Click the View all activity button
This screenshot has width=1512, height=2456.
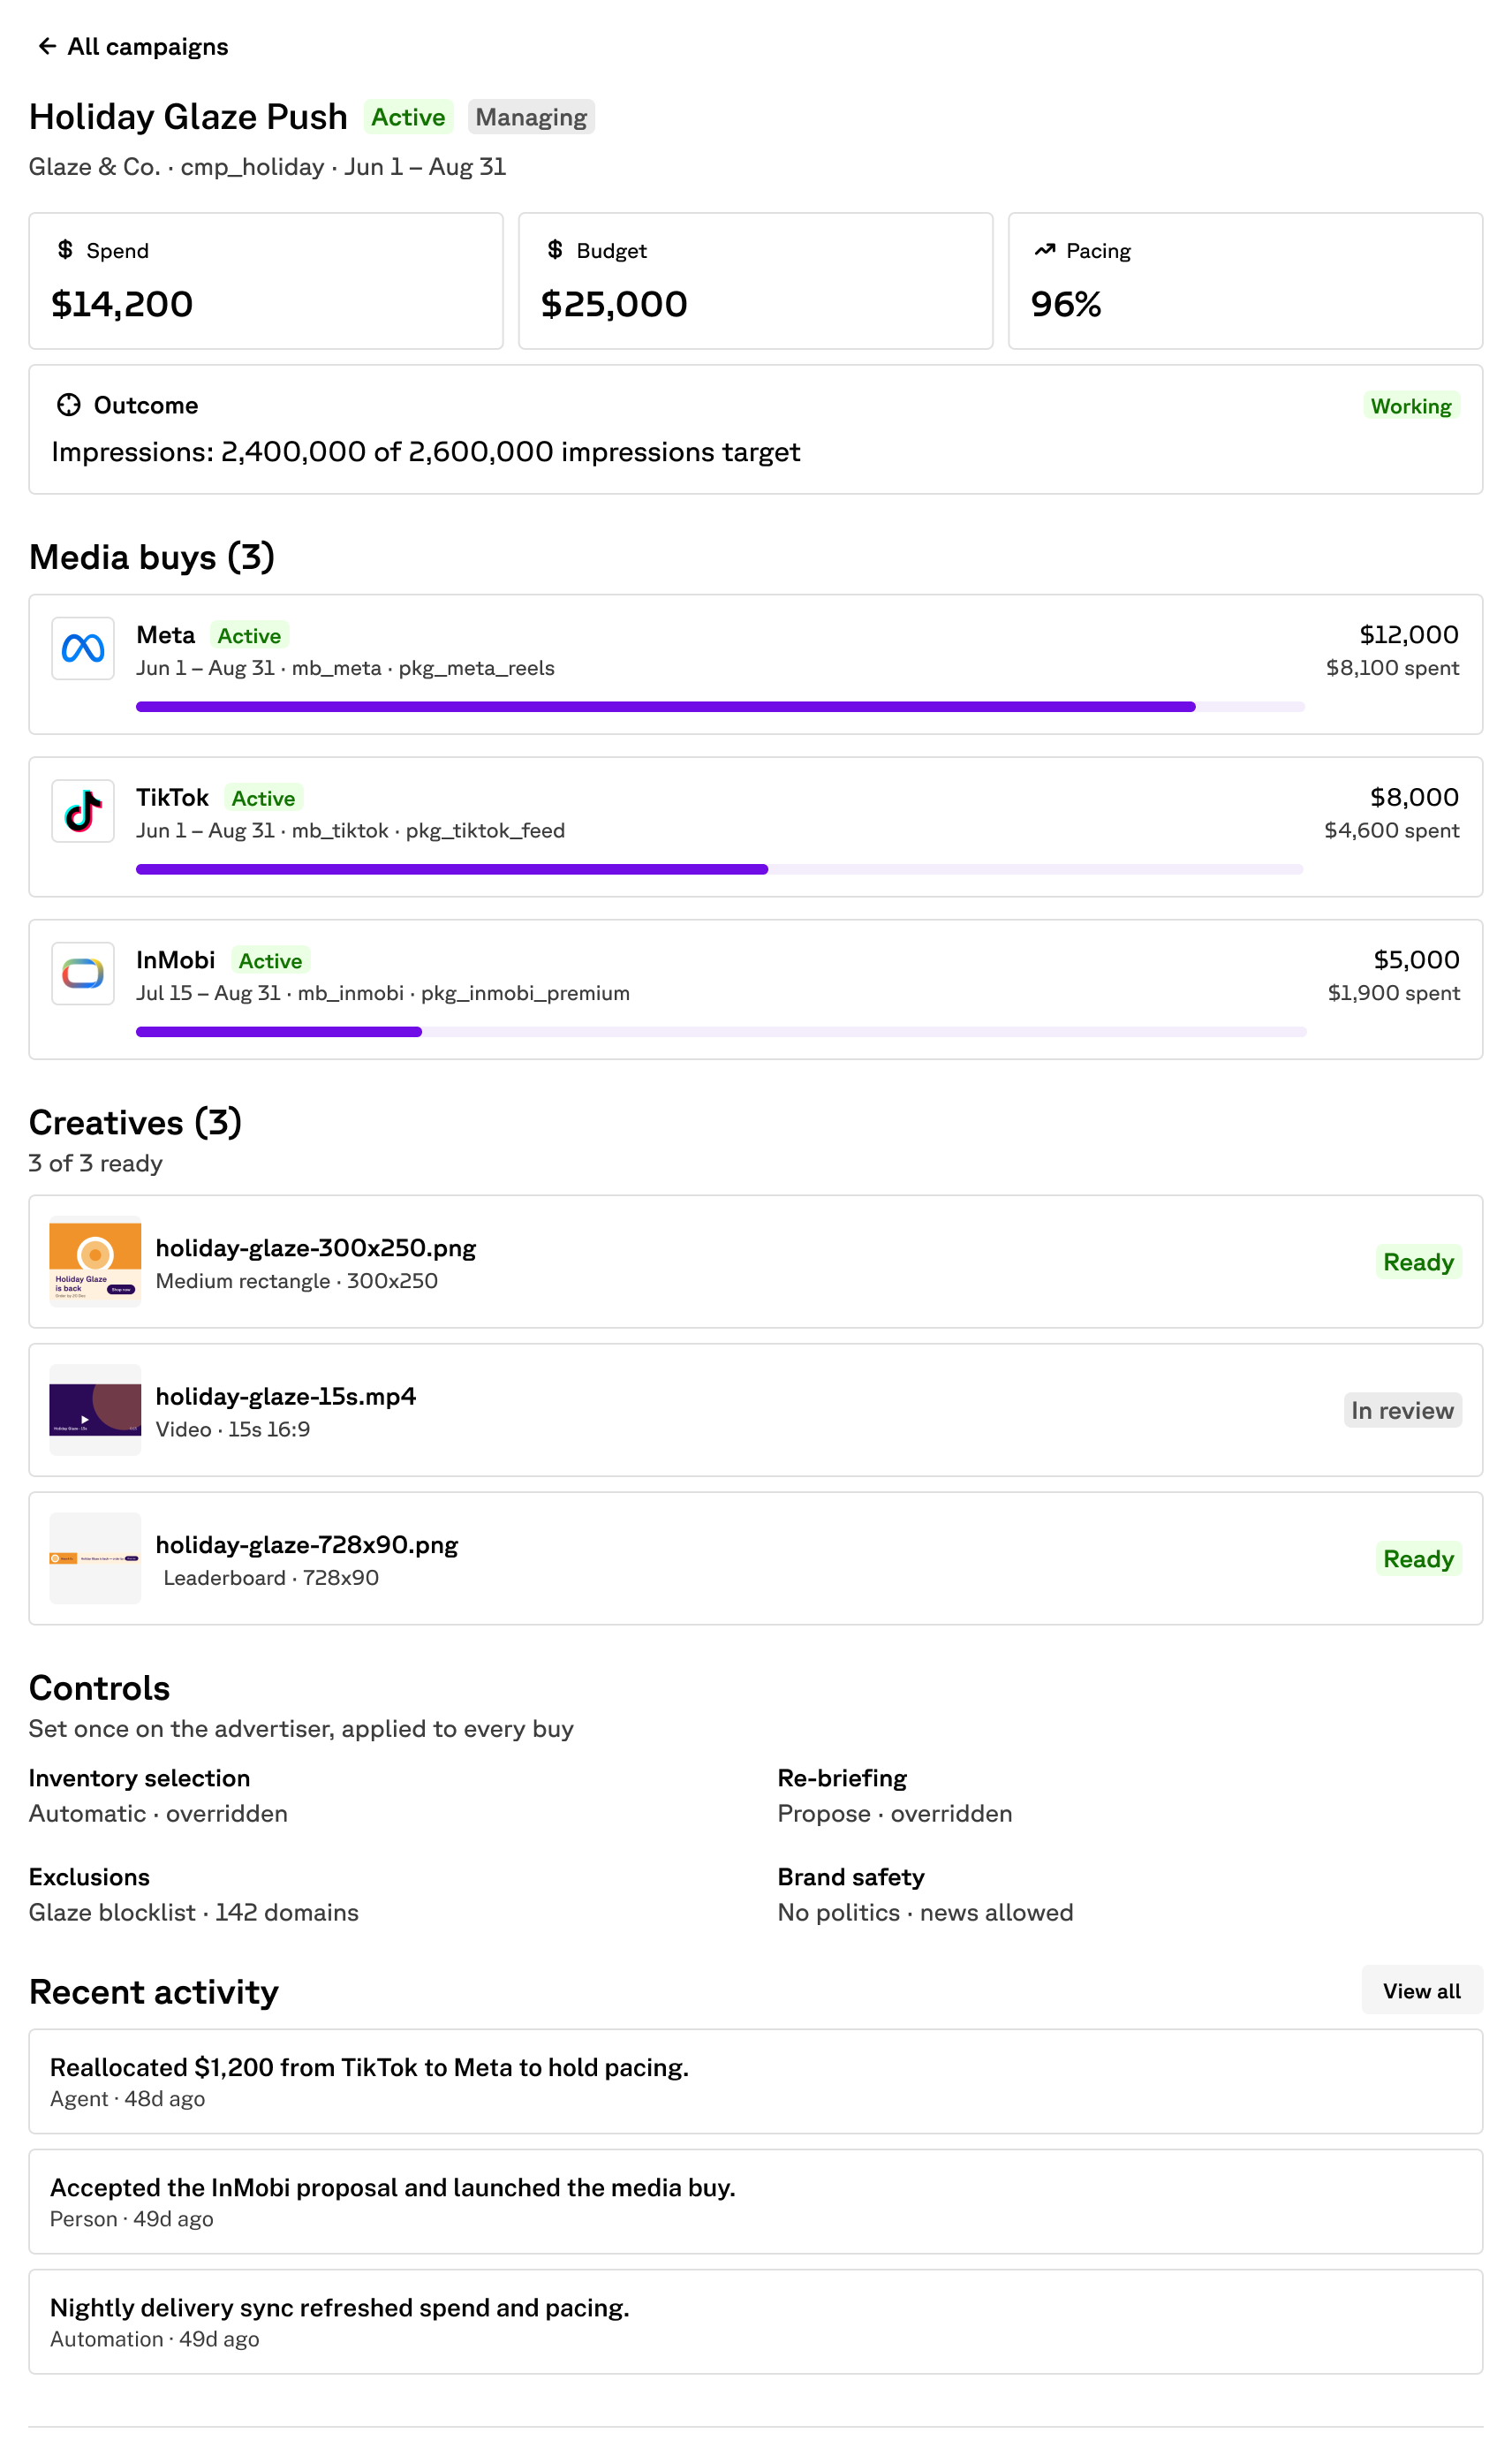coord(1422,1991)
